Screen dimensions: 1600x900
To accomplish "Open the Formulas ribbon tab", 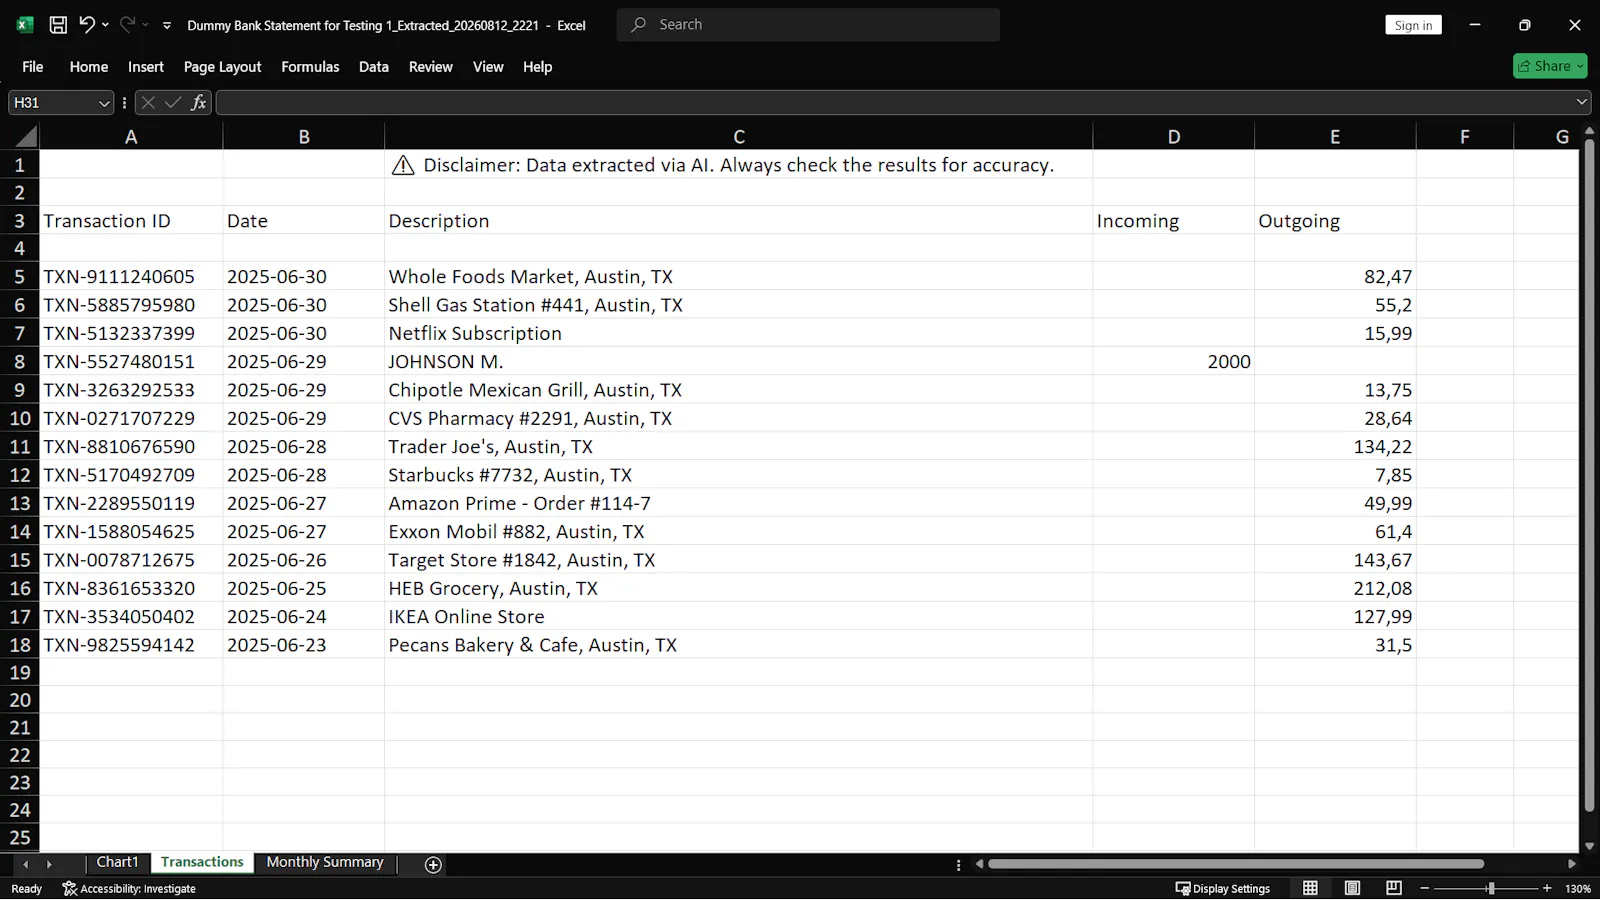I will [x=310, y=67].
